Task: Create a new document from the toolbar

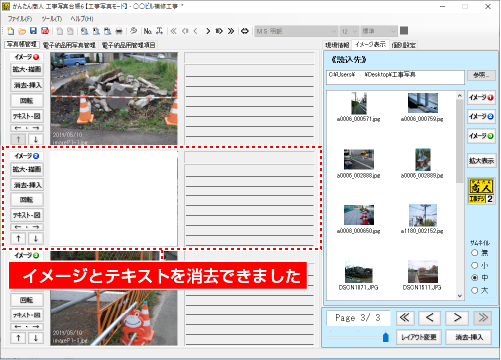Action: pyautogui.click(x=11, y=31)
